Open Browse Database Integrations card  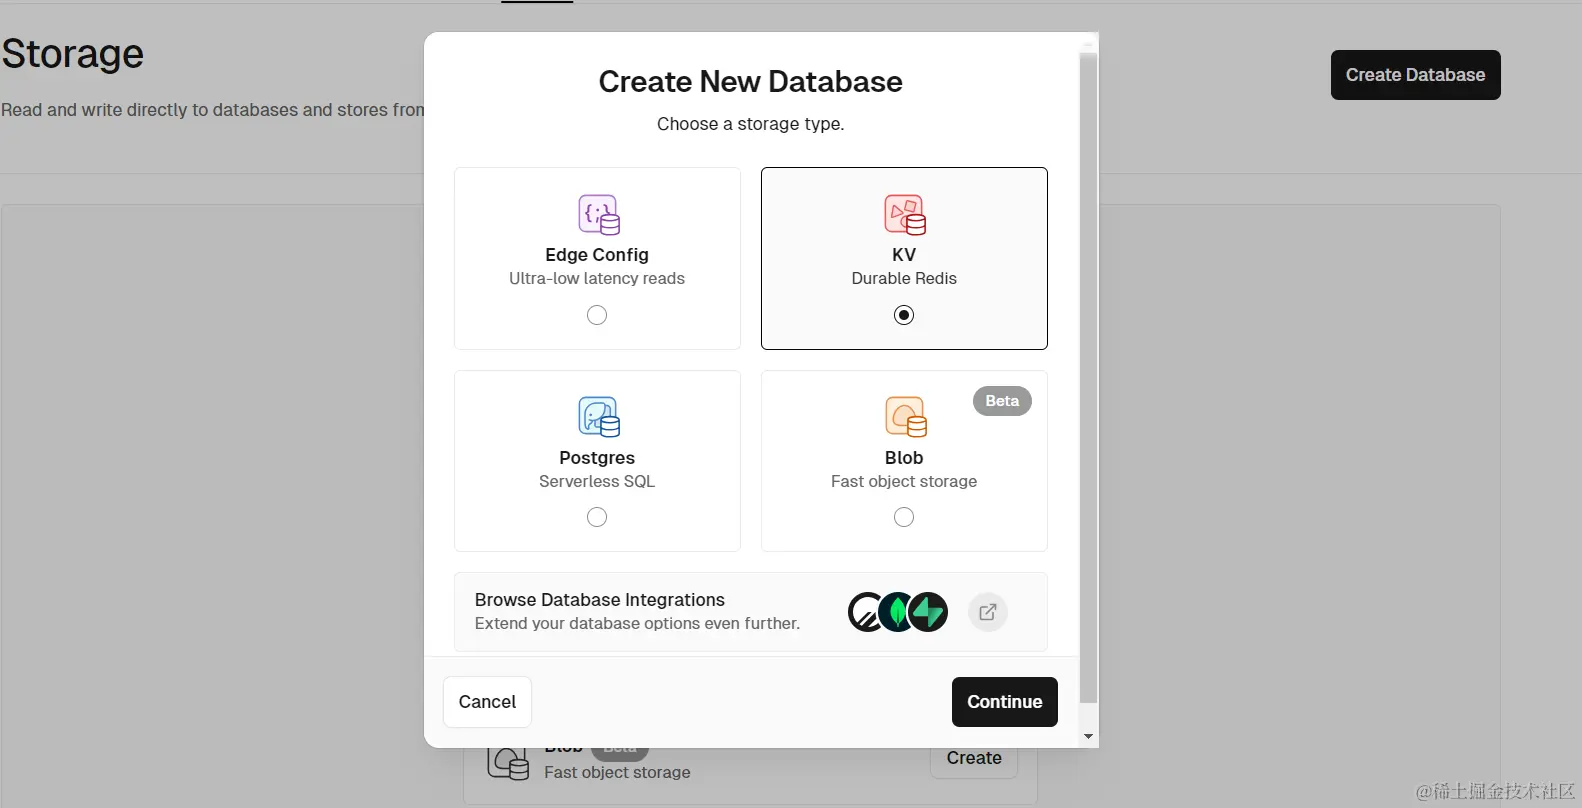point(751,612)
